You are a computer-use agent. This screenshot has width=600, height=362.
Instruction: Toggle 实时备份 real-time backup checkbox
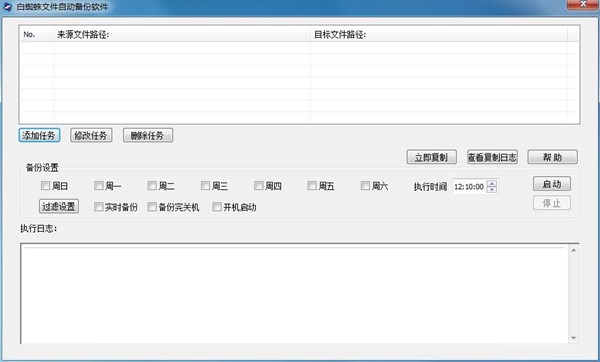[x=99, y=207]
